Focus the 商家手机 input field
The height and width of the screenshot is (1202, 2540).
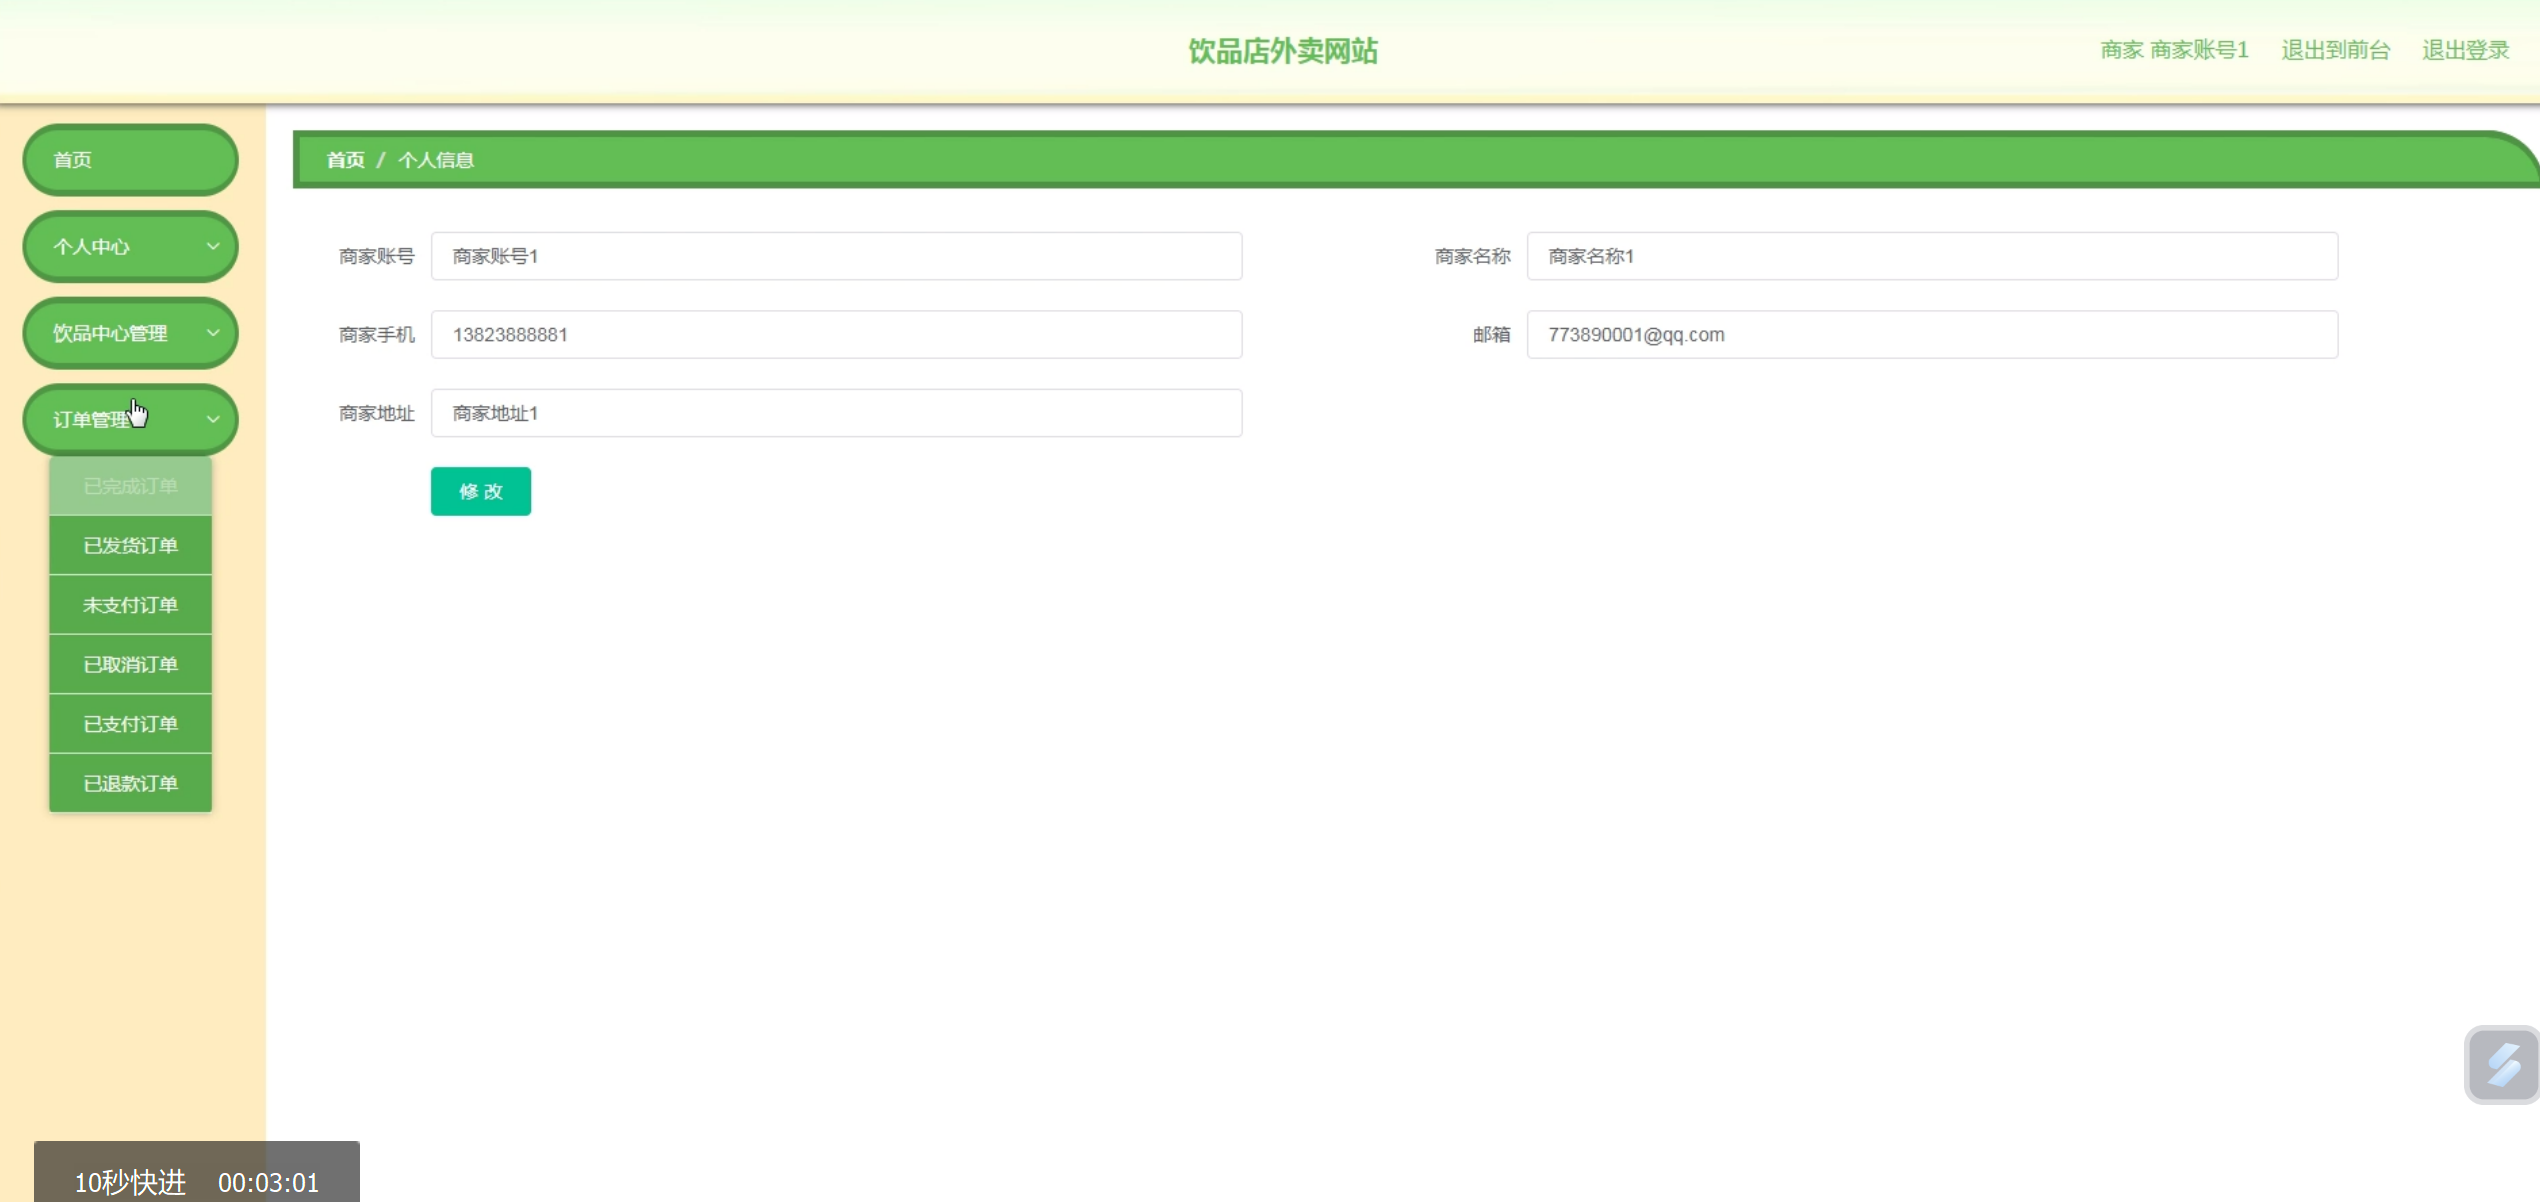tap(836, 335)
